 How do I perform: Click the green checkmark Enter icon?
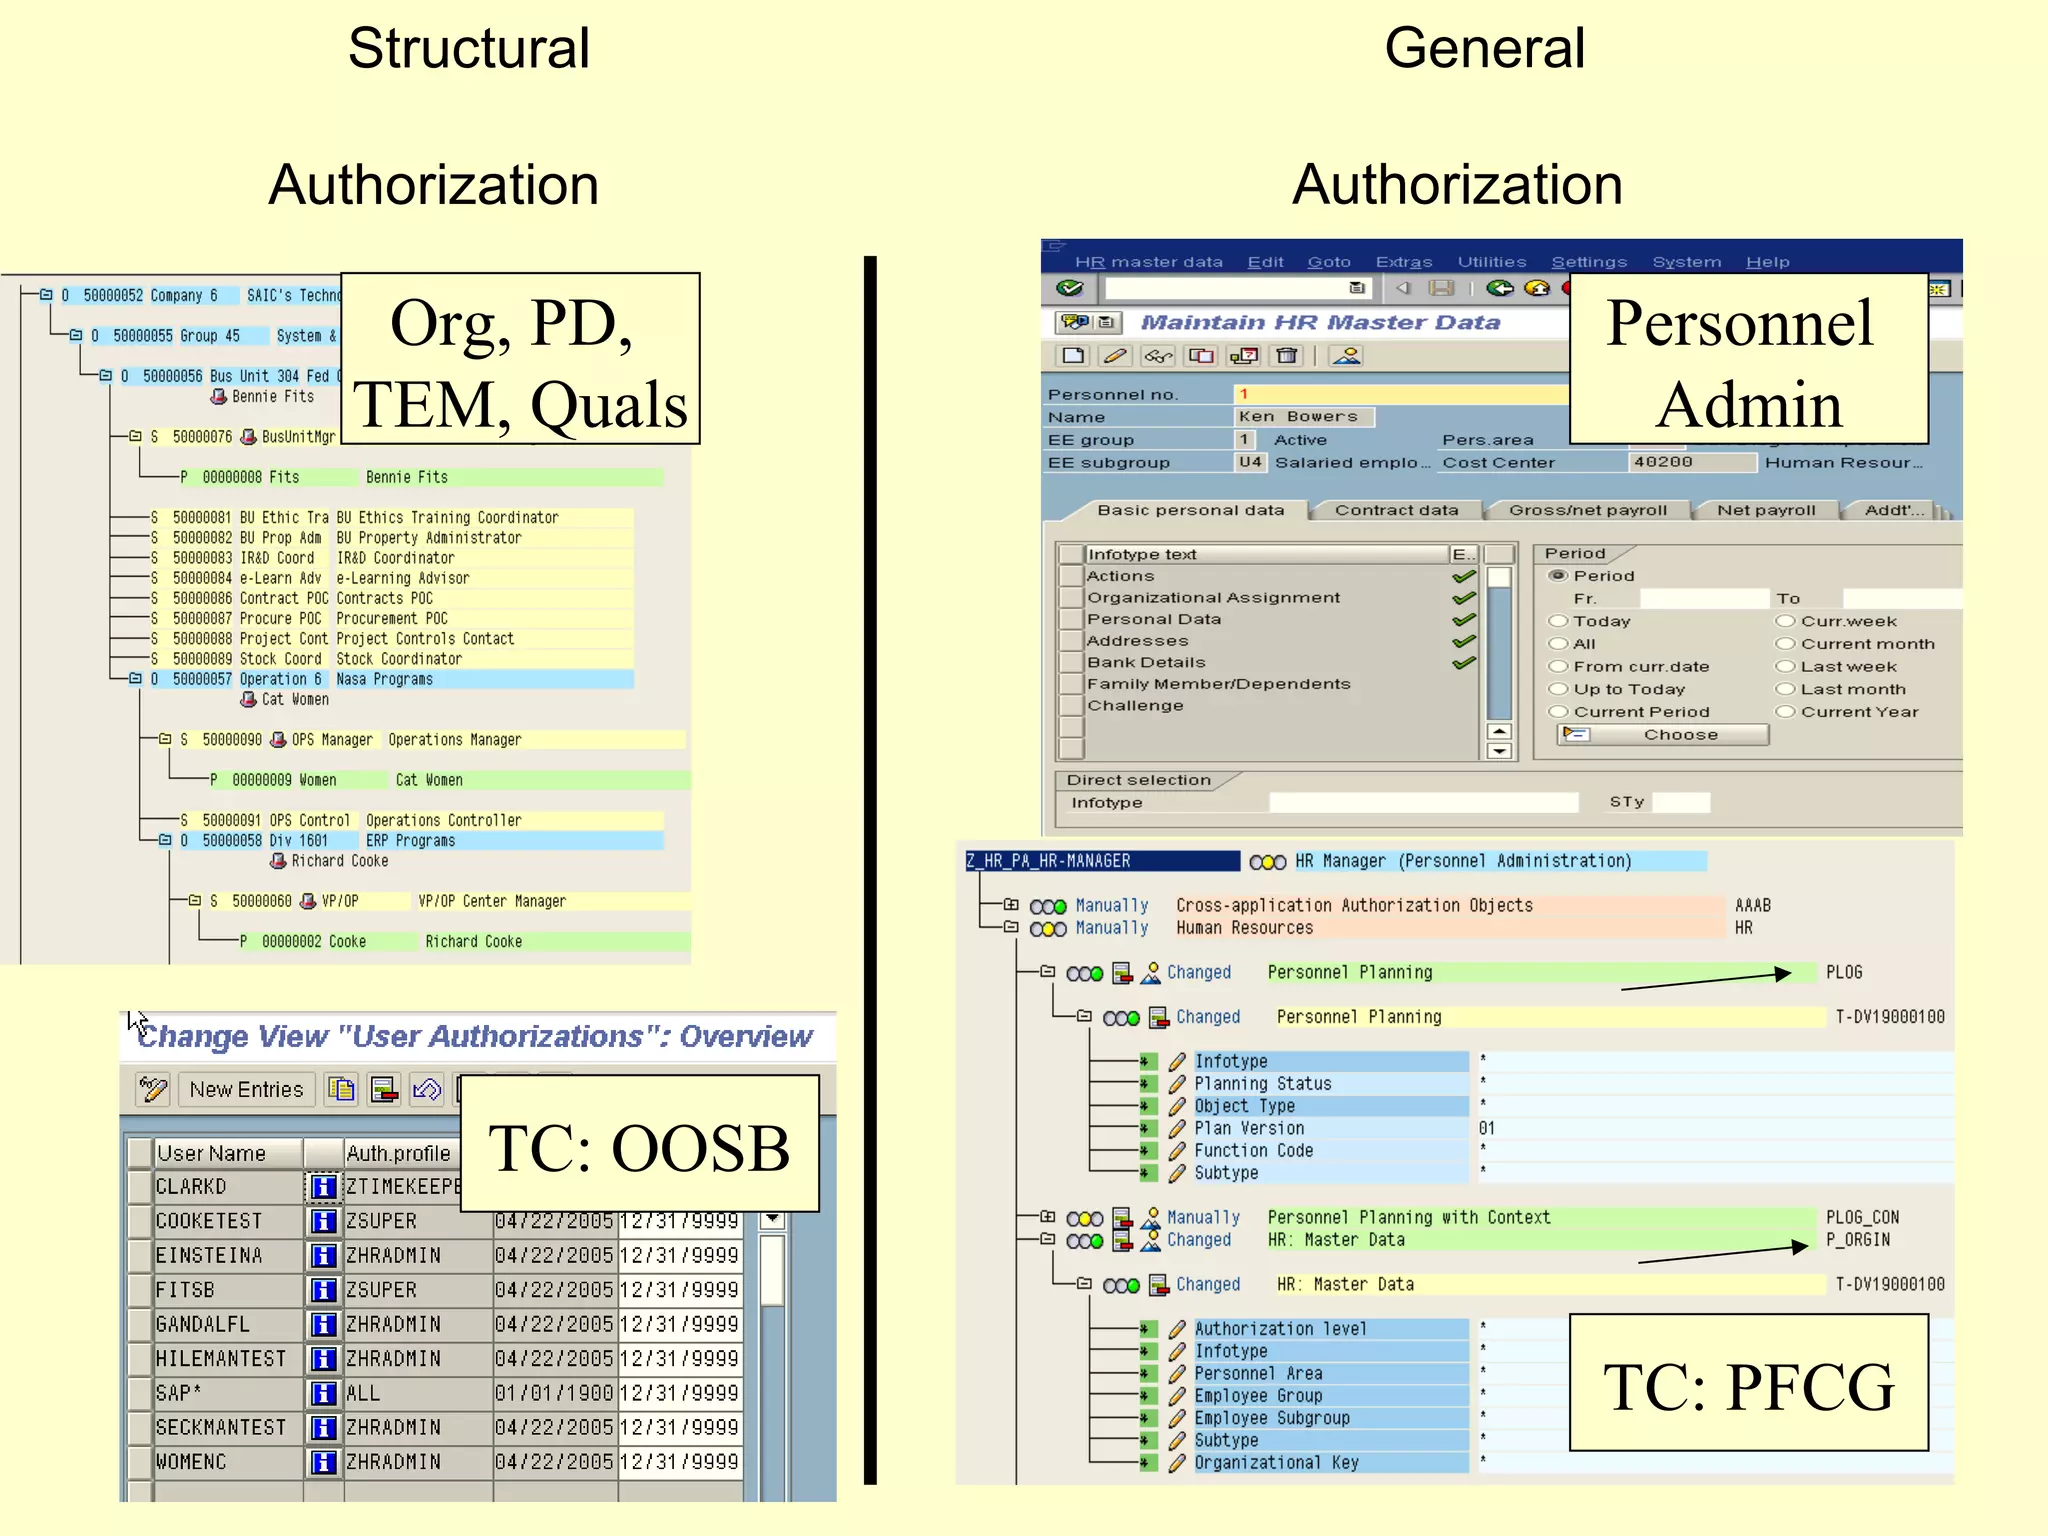tap(1069, 288)
